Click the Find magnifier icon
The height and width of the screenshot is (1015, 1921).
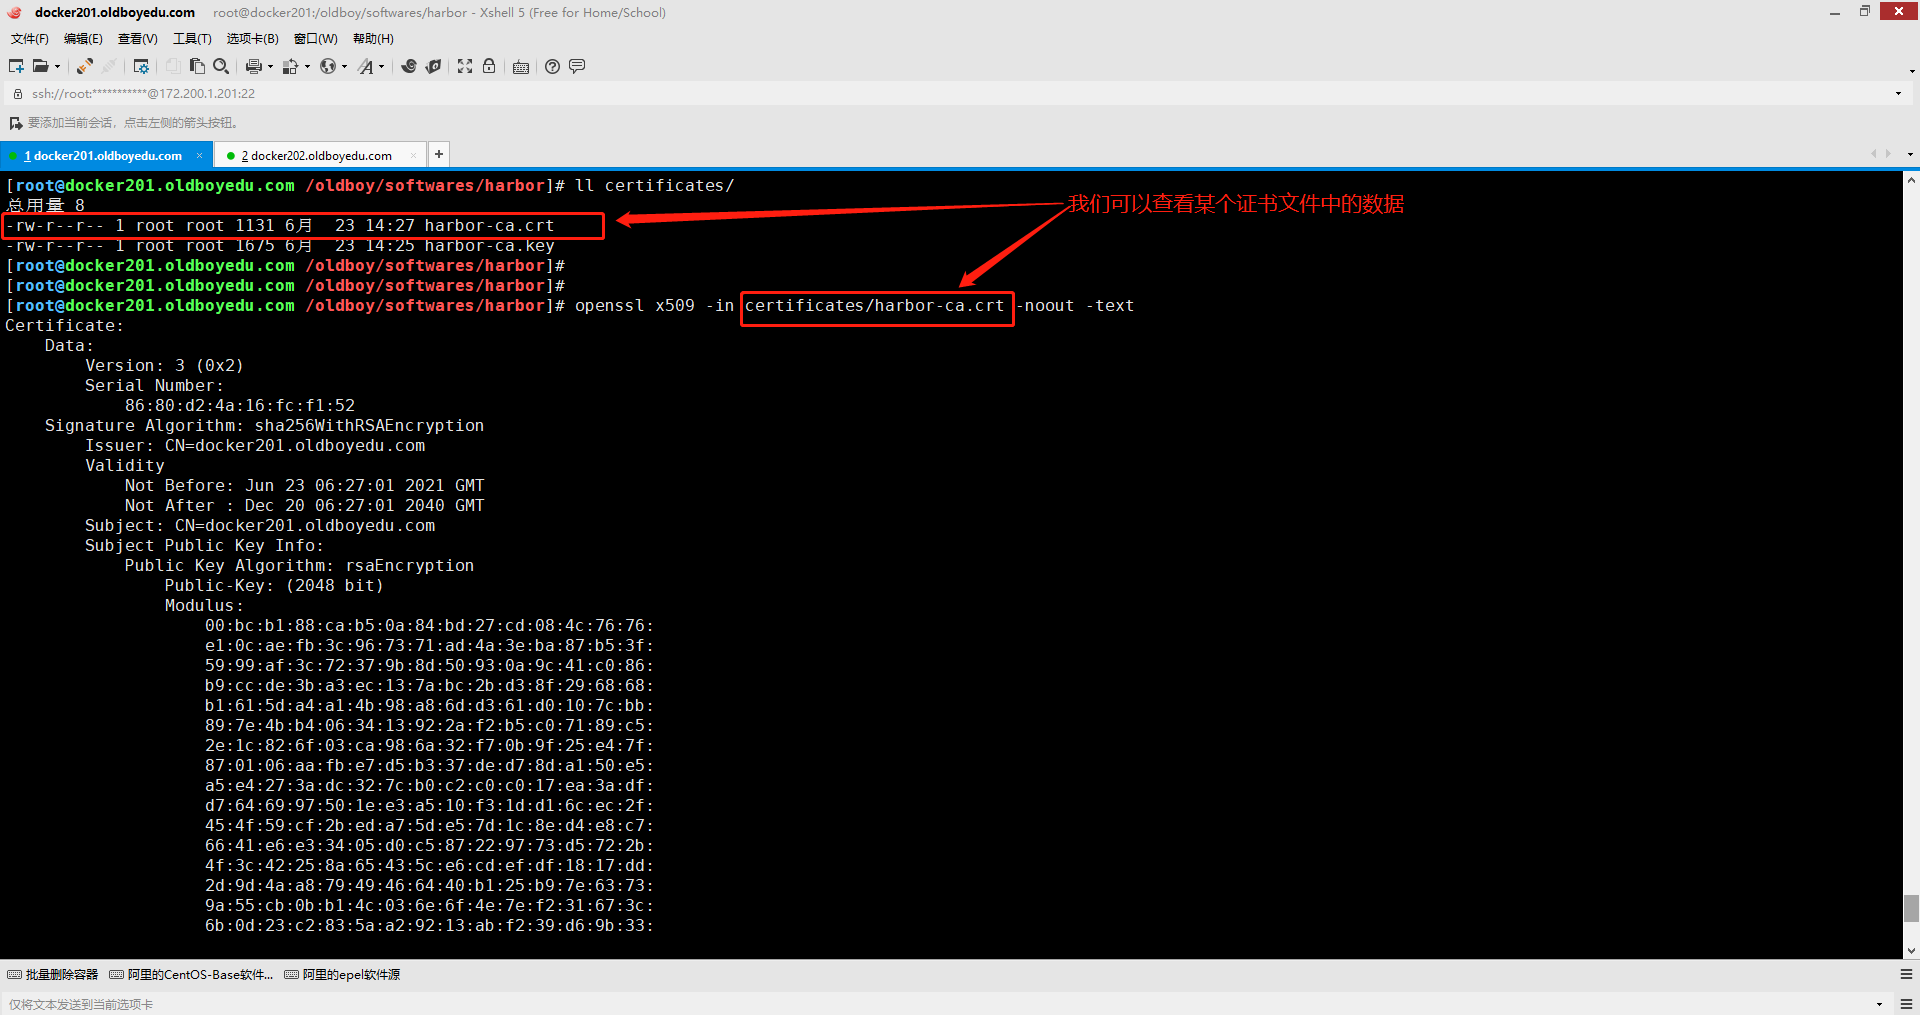pos(221,66)
